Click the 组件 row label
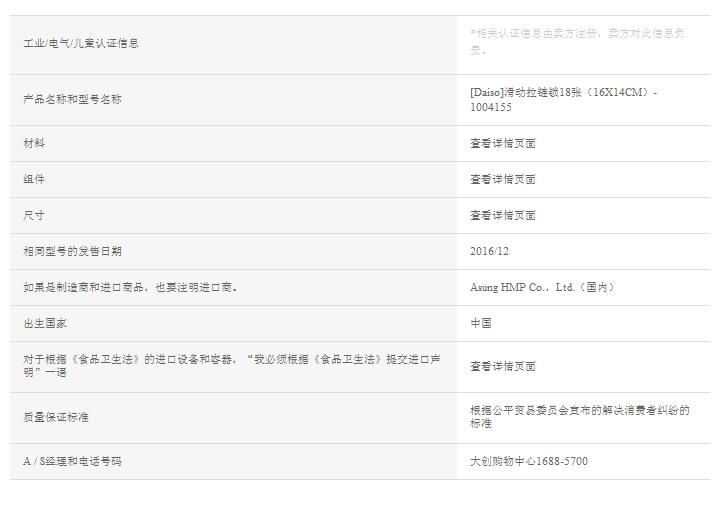Screen dimensions: 721x514 (x=34, y=179)
